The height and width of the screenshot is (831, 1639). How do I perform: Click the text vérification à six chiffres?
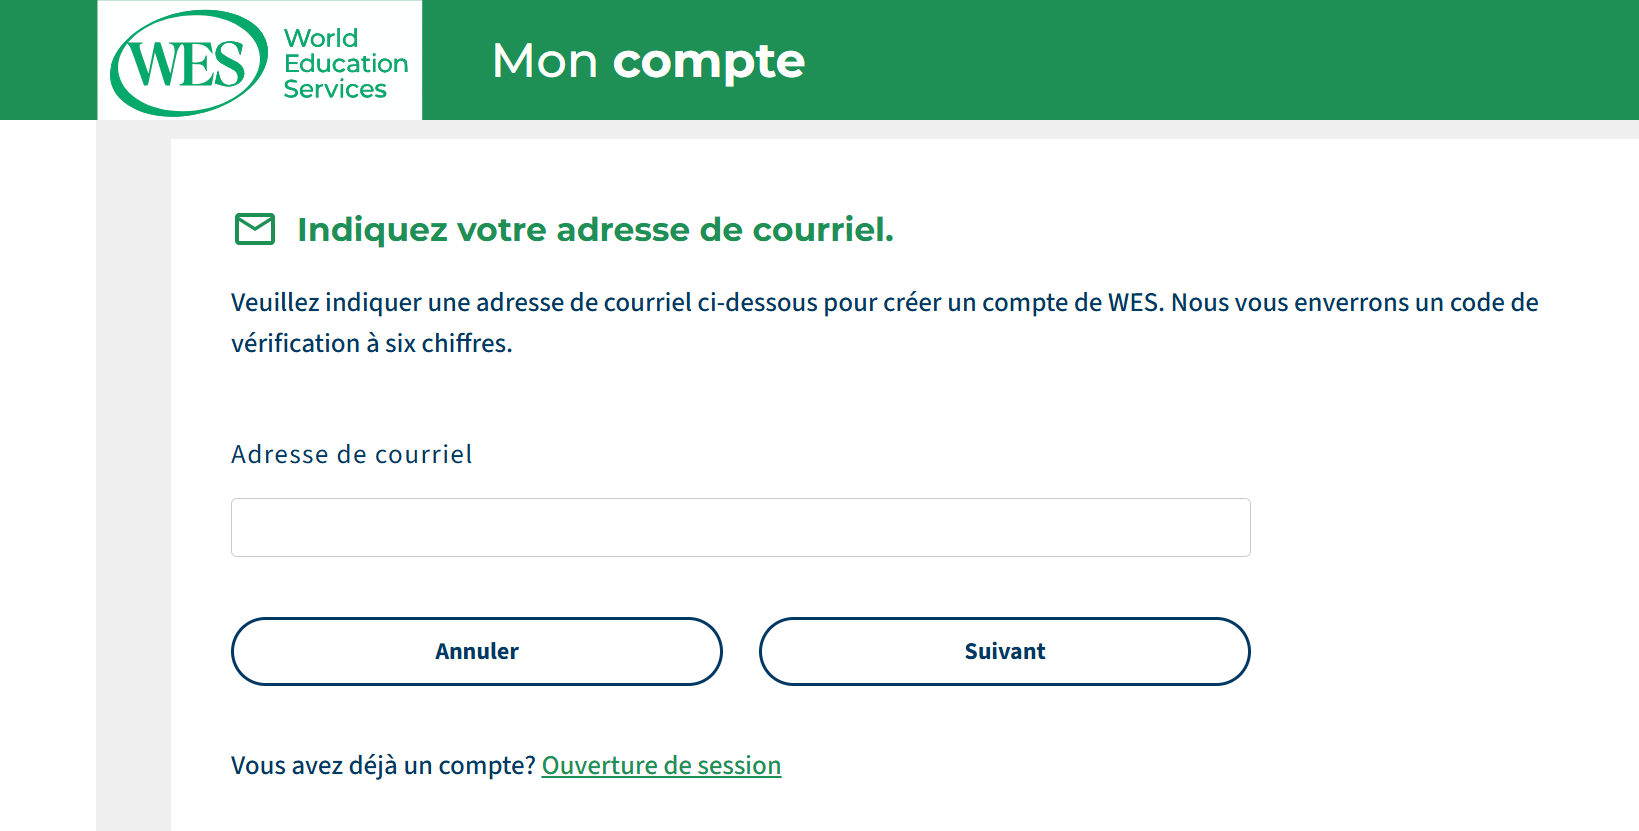371,343
